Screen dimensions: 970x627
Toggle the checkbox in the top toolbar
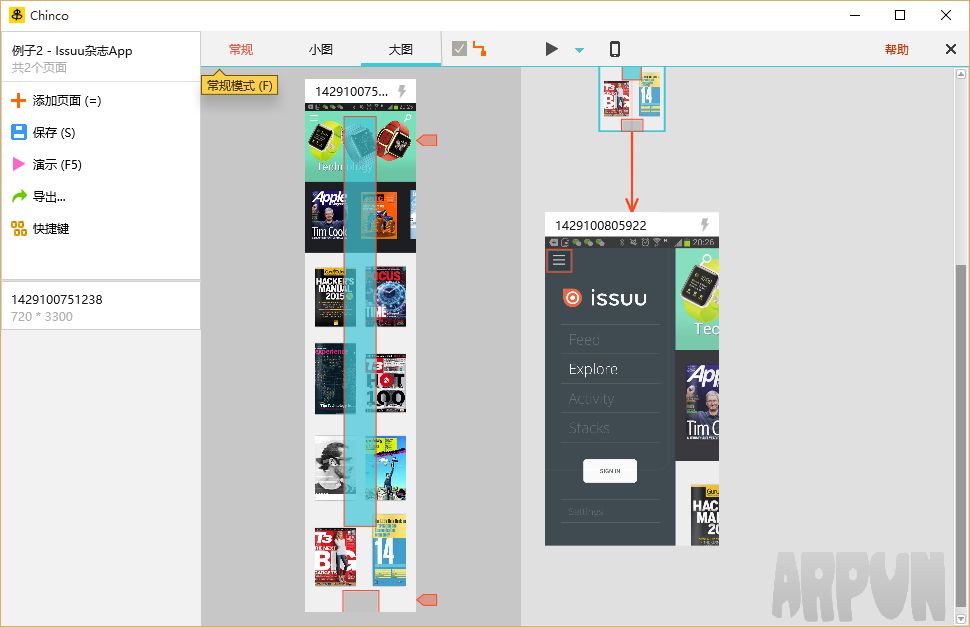tap(459, 49)
